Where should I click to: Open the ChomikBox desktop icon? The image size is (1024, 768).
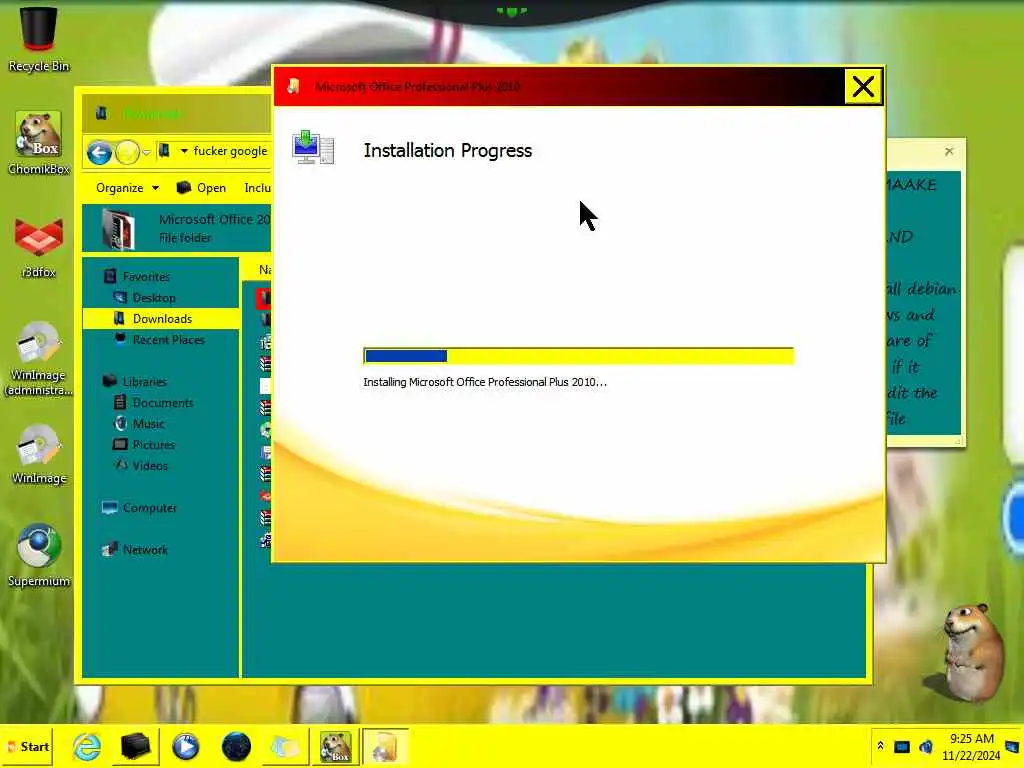39,142
